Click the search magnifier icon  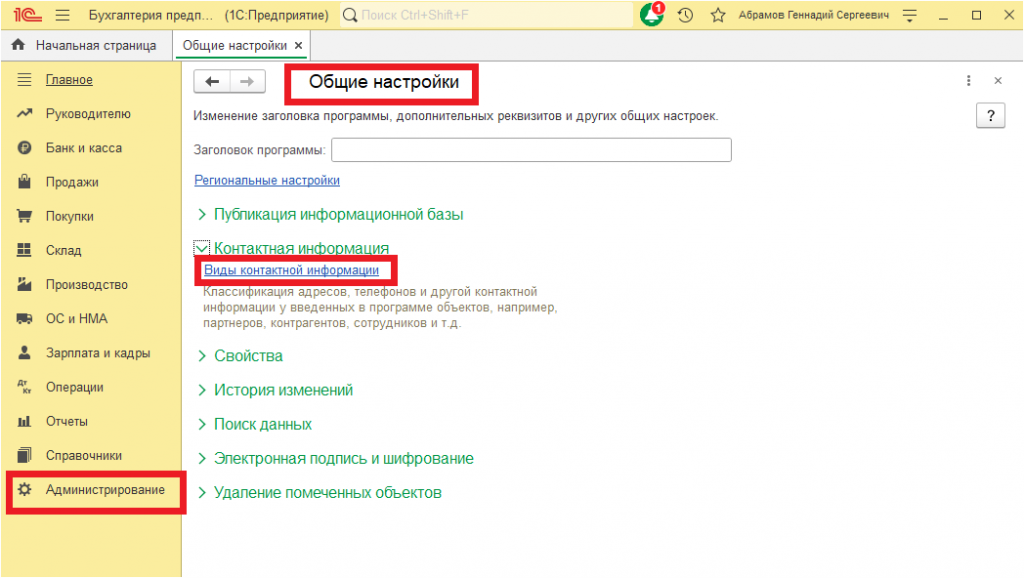coord(350,14)
